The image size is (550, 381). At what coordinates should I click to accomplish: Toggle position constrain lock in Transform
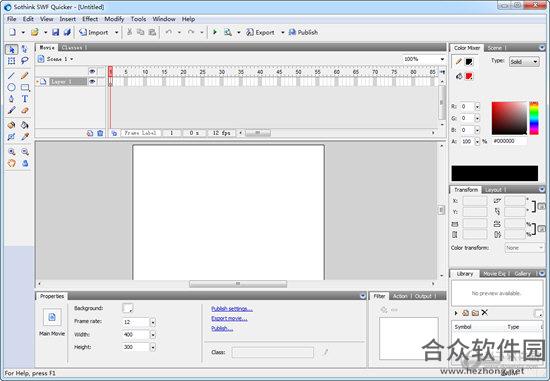(x=541, y=206)
